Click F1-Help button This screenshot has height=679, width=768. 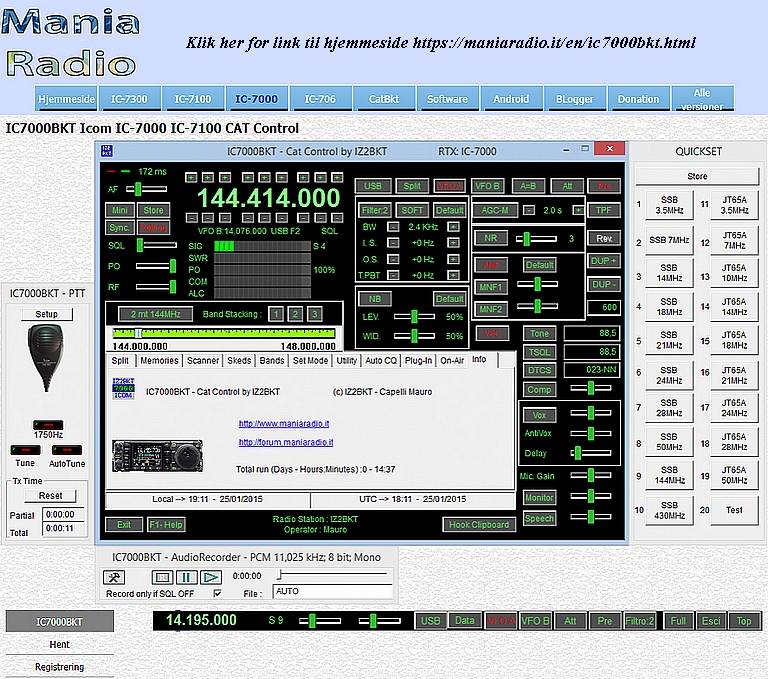point(166,525)
